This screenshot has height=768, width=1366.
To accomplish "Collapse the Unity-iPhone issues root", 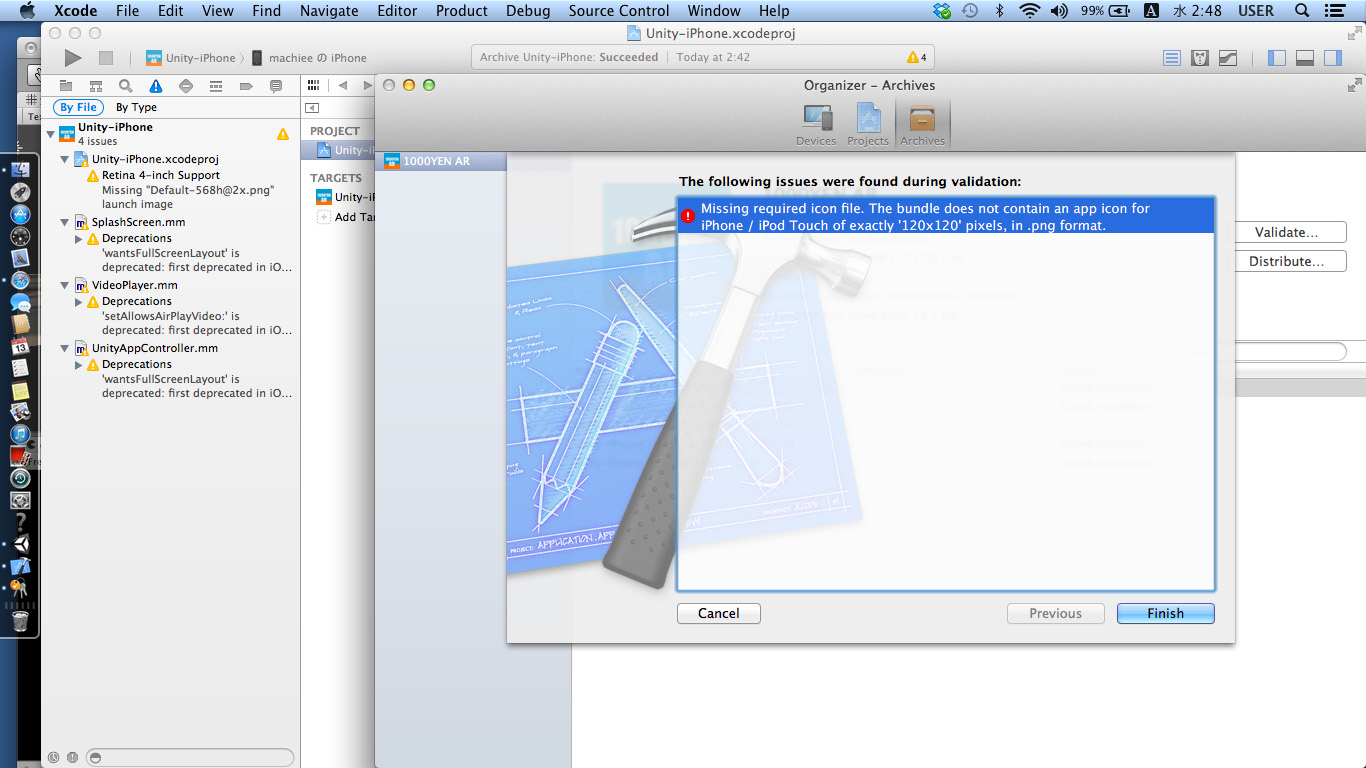I will click(x=50, y=134).
